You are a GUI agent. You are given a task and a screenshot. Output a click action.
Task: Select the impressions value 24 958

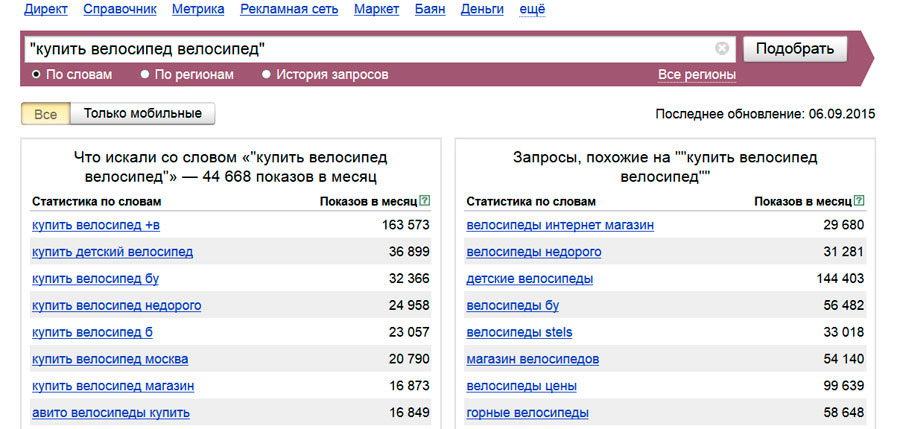(409, 306)
